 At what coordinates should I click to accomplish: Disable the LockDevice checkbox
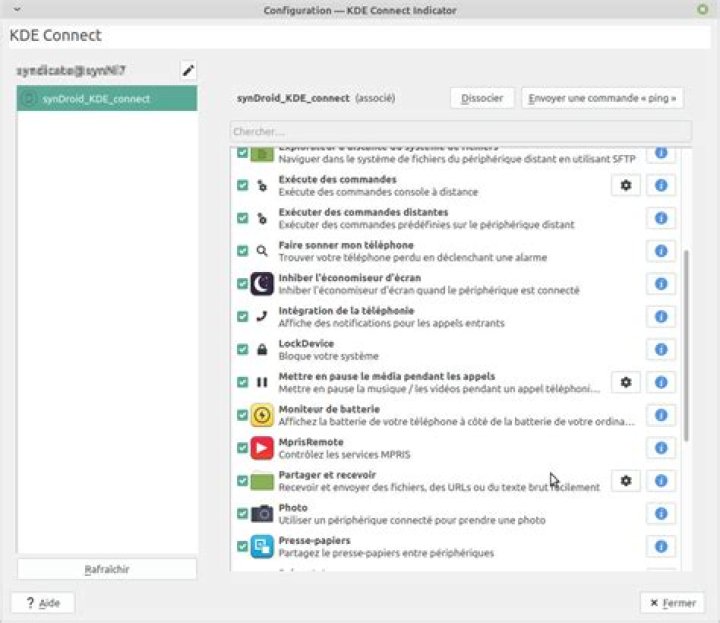pyautogui.click(x=242, y=349)
